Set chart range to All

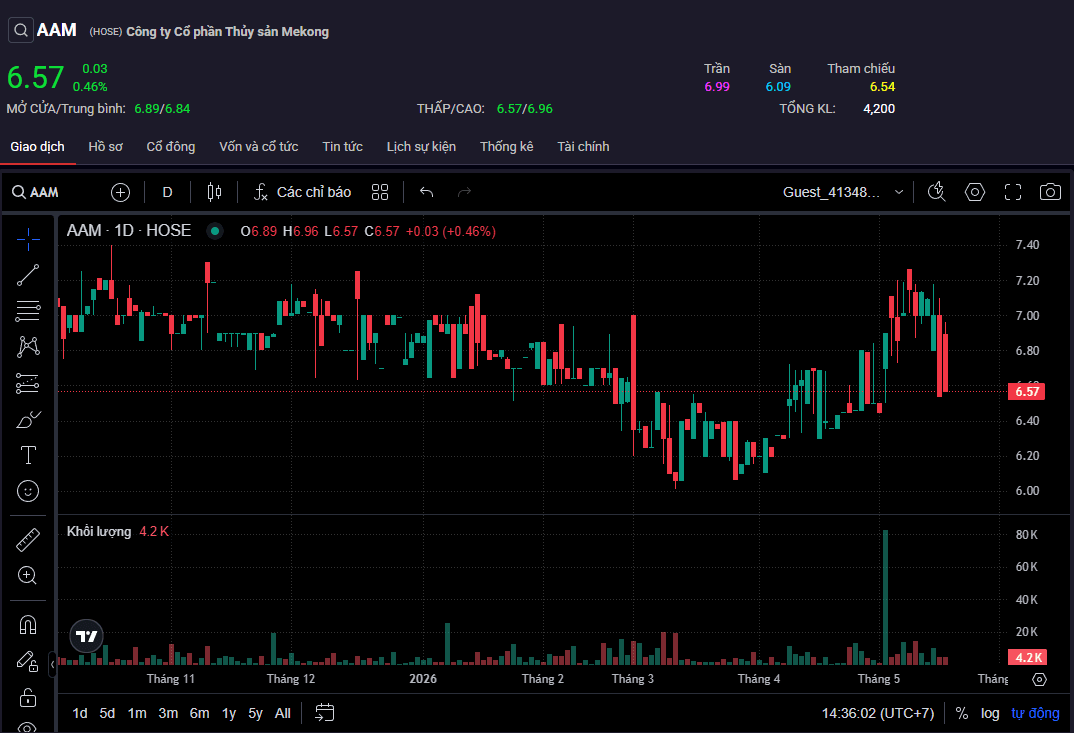tap(283, 713)
